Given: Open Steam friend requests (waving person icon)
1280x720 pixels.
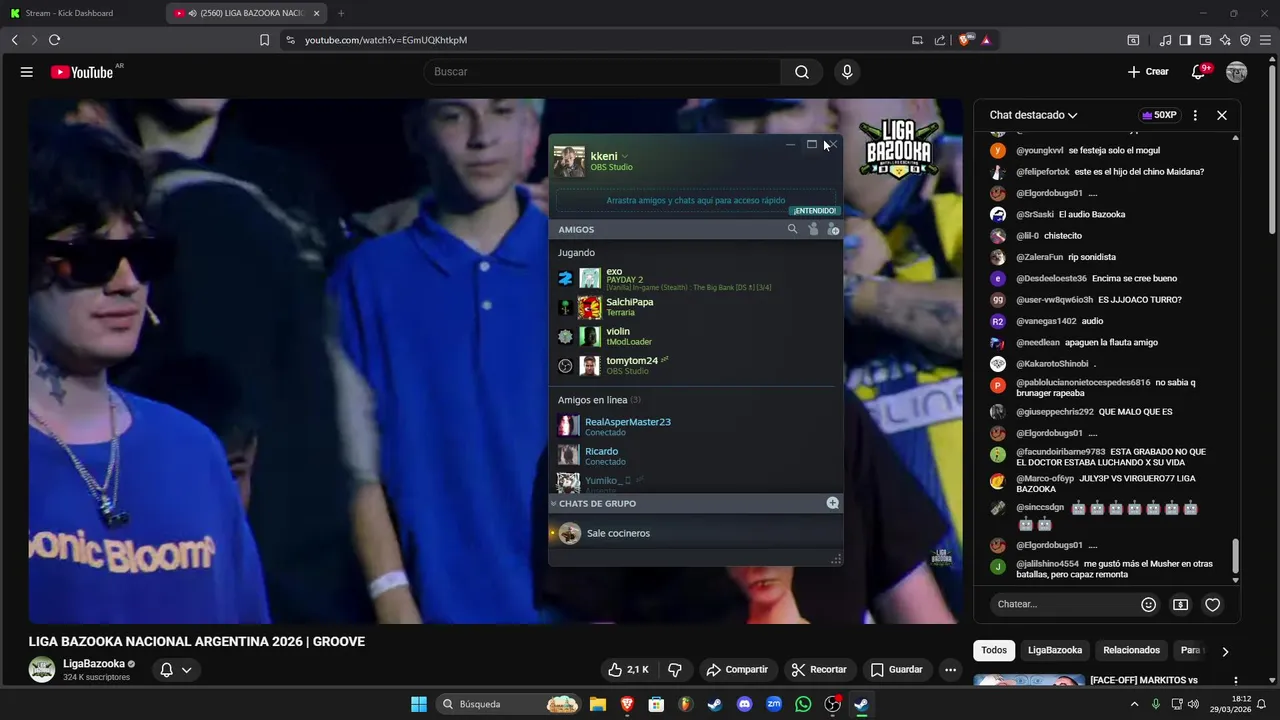Looking at the screenshot, I should pyautogui.click(x=813, y=229).
